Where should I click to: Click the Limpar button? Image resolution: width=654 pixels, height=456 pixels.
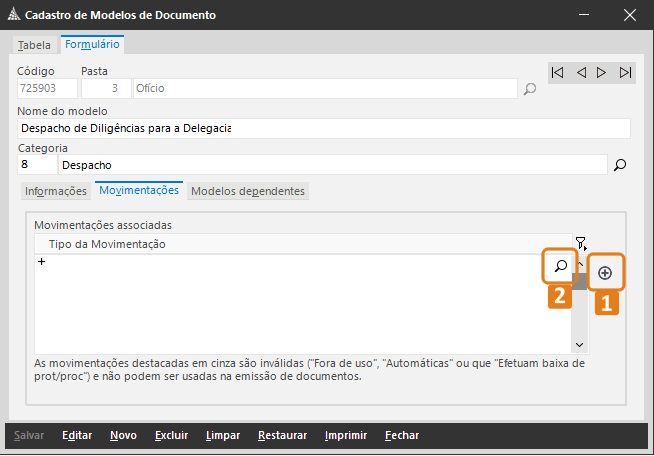tap(223, 435)
